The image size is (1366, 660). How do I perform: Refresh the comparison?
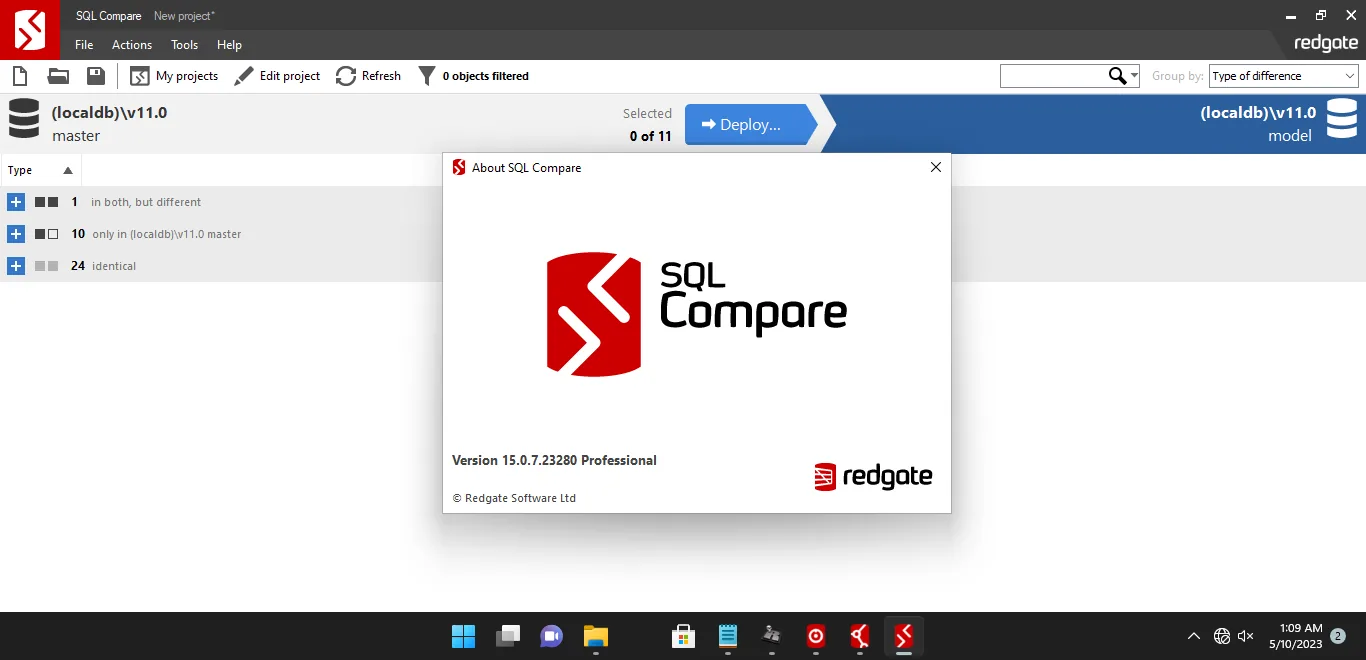coord(368,76)
